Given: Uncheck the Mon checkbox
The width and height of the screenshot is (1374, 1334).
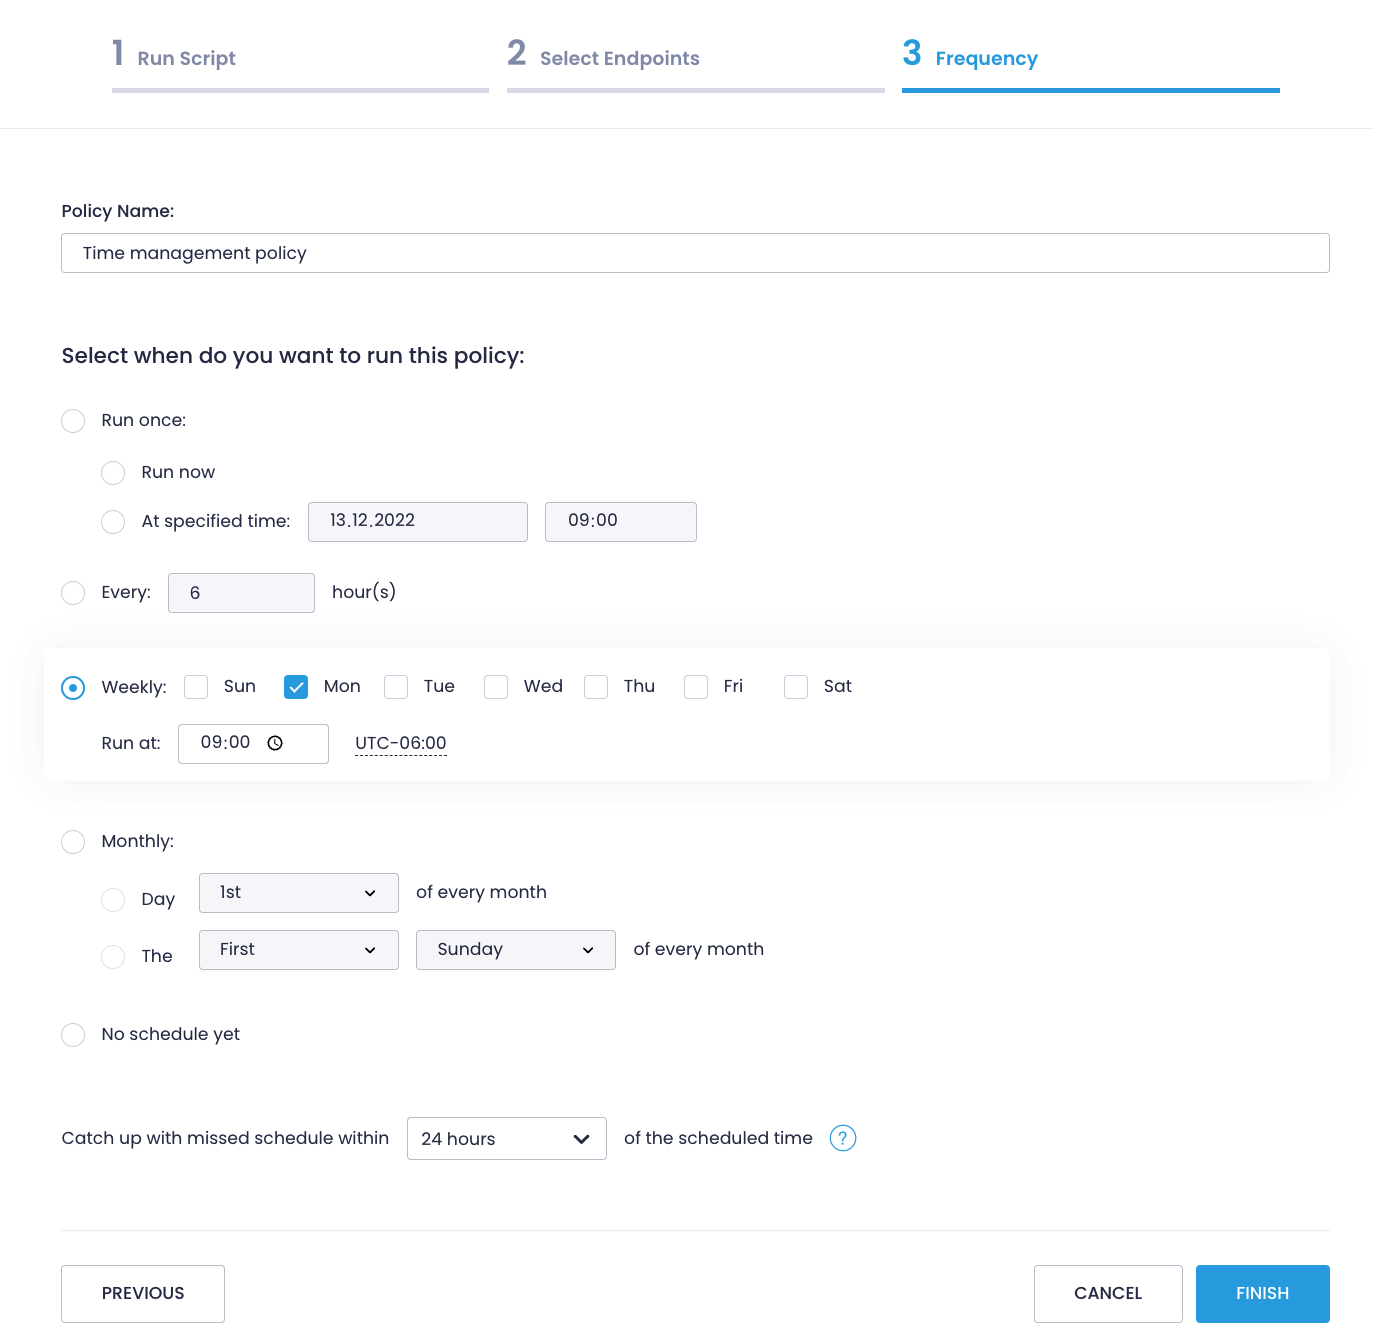Looking at the screenshot, I should point(296,687).
